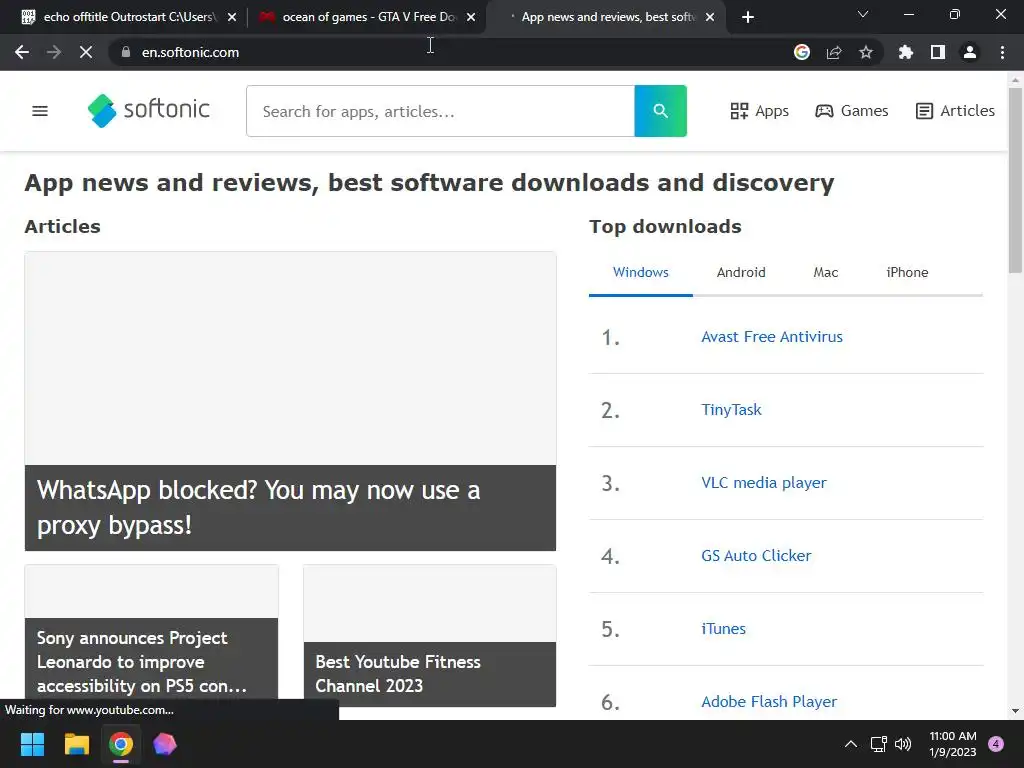Screen dimensions: 1024x768
Task: Open the volume tray icon
Action: [903, 744]
